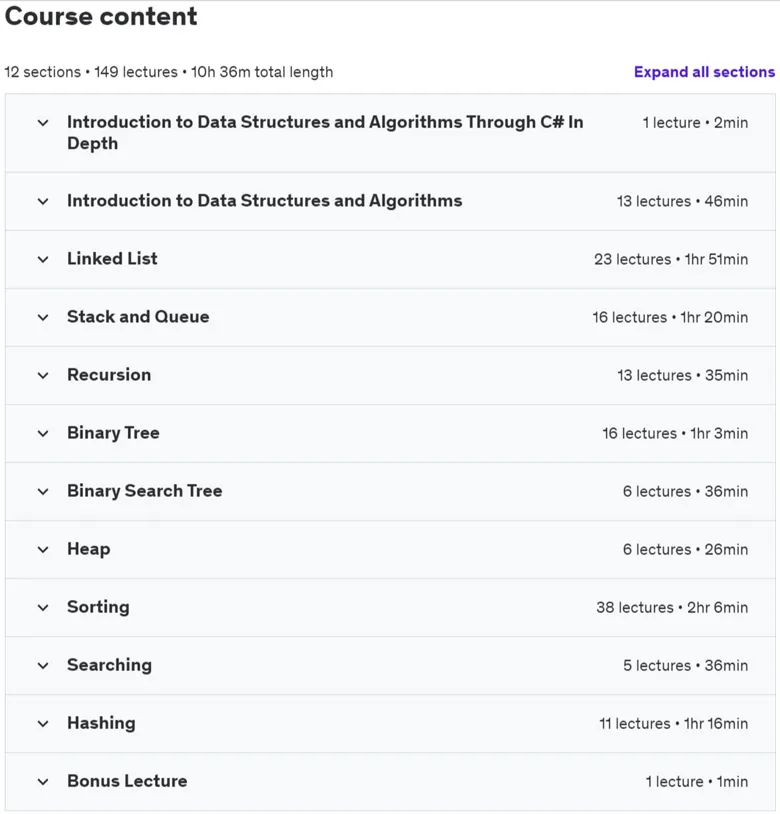
Task: Open the Sorting section chevron
Action: click(43, 608)
